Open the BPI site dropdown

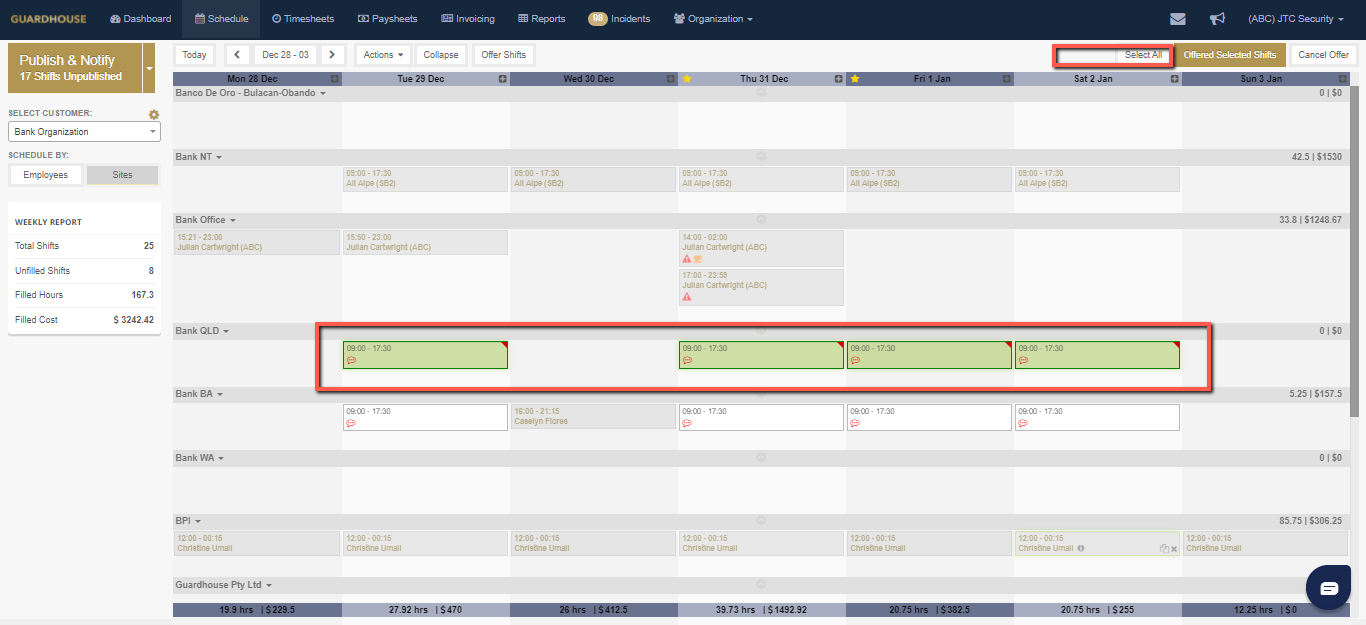pyautogui.click(x=198, y=521)
